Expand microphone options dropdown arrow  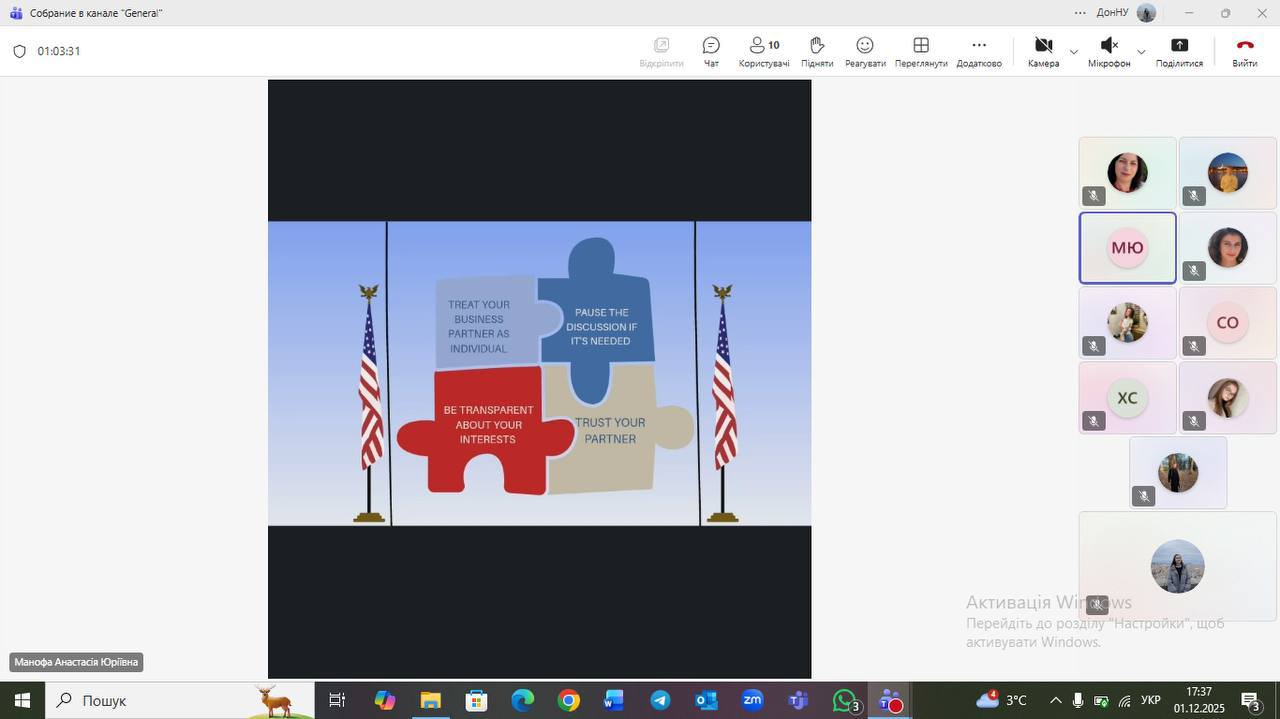(1141, 51)
